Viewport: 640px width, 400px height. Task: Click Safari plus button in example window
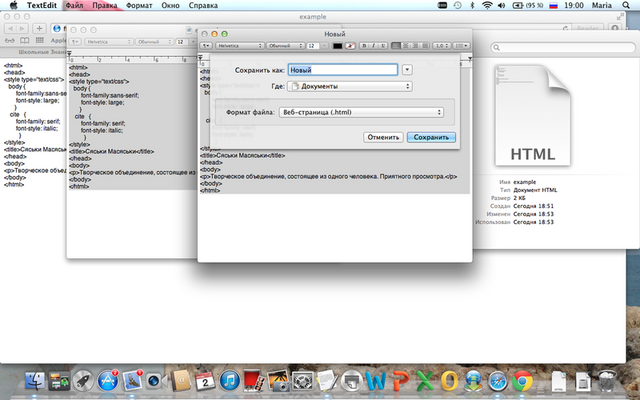(39, 28)
